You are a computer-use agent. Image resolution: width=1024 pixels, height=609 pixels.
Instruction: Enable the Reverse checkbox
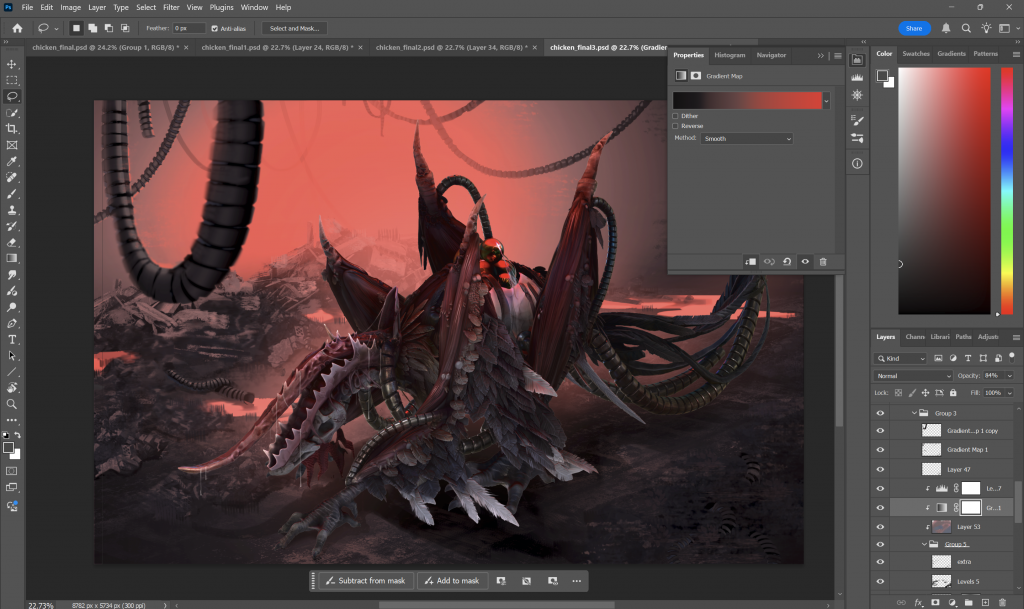click(x=675, y=126)
